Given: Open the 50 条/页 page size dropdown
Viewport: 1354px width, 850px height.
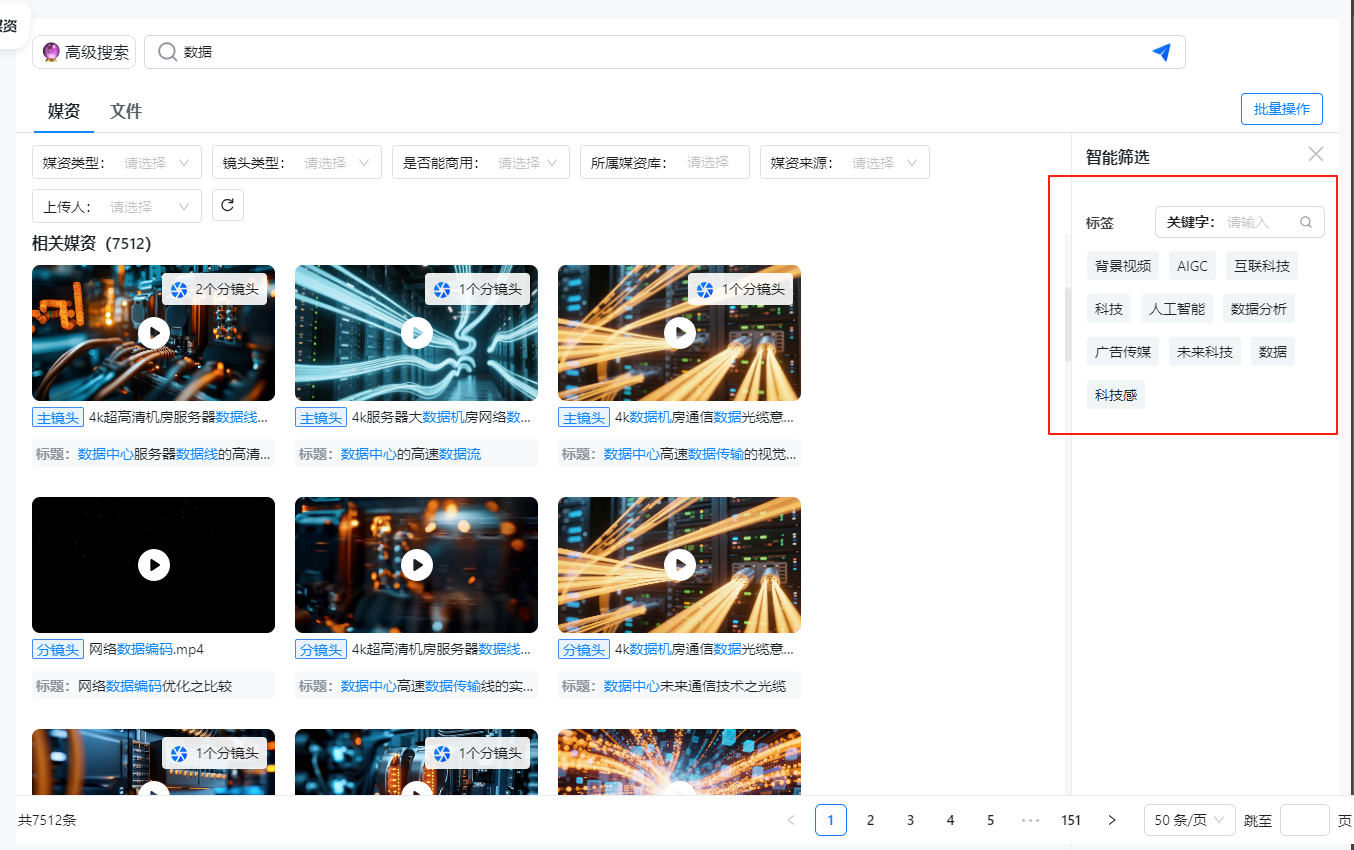Looking at the screenshot, I should click(1190, 820).
